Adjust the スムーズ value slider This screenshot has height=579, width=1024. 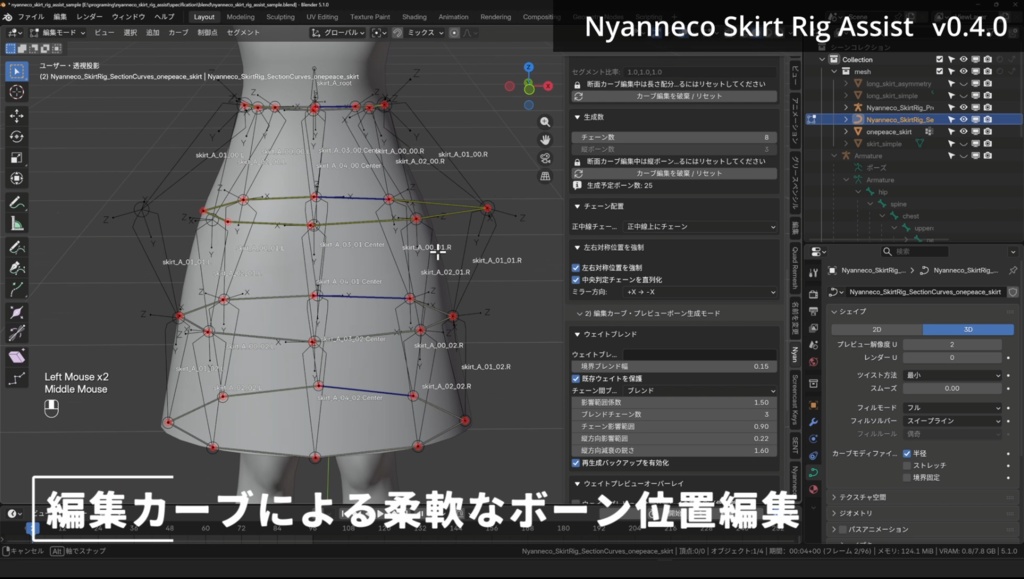[x=952, y=388]
